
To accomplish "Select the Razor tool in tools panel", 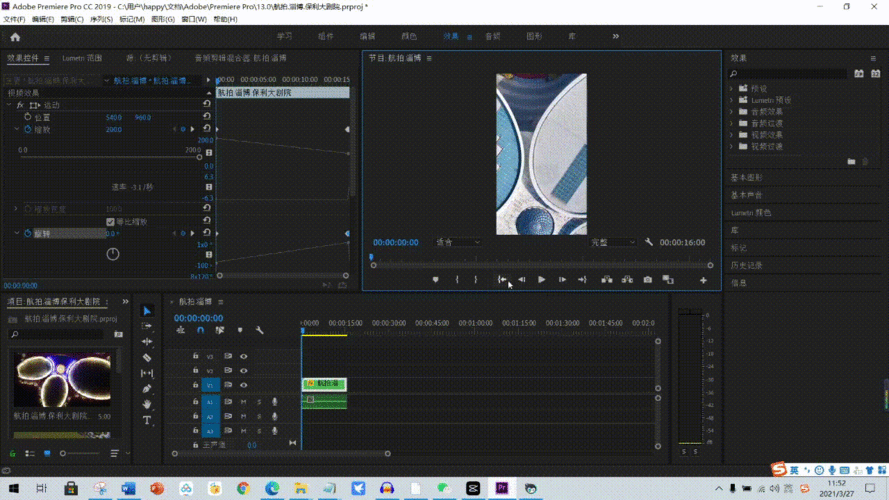I will point(147,357).
